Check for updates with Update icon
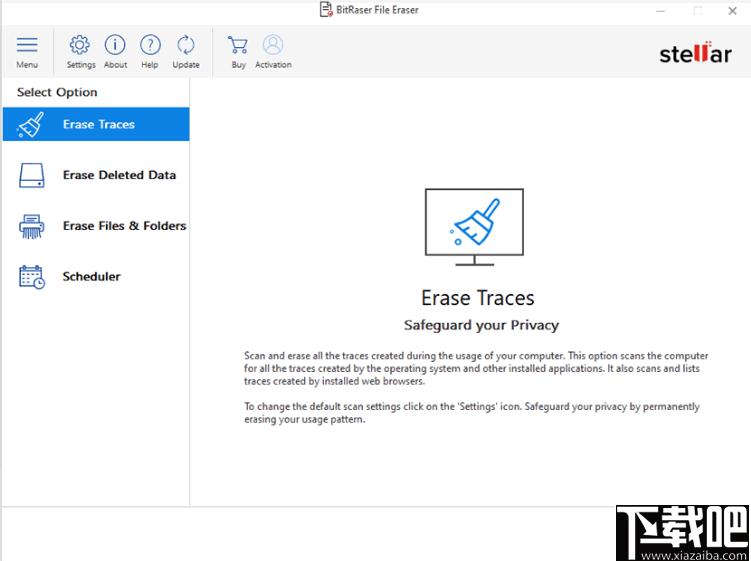 [185, 45]
